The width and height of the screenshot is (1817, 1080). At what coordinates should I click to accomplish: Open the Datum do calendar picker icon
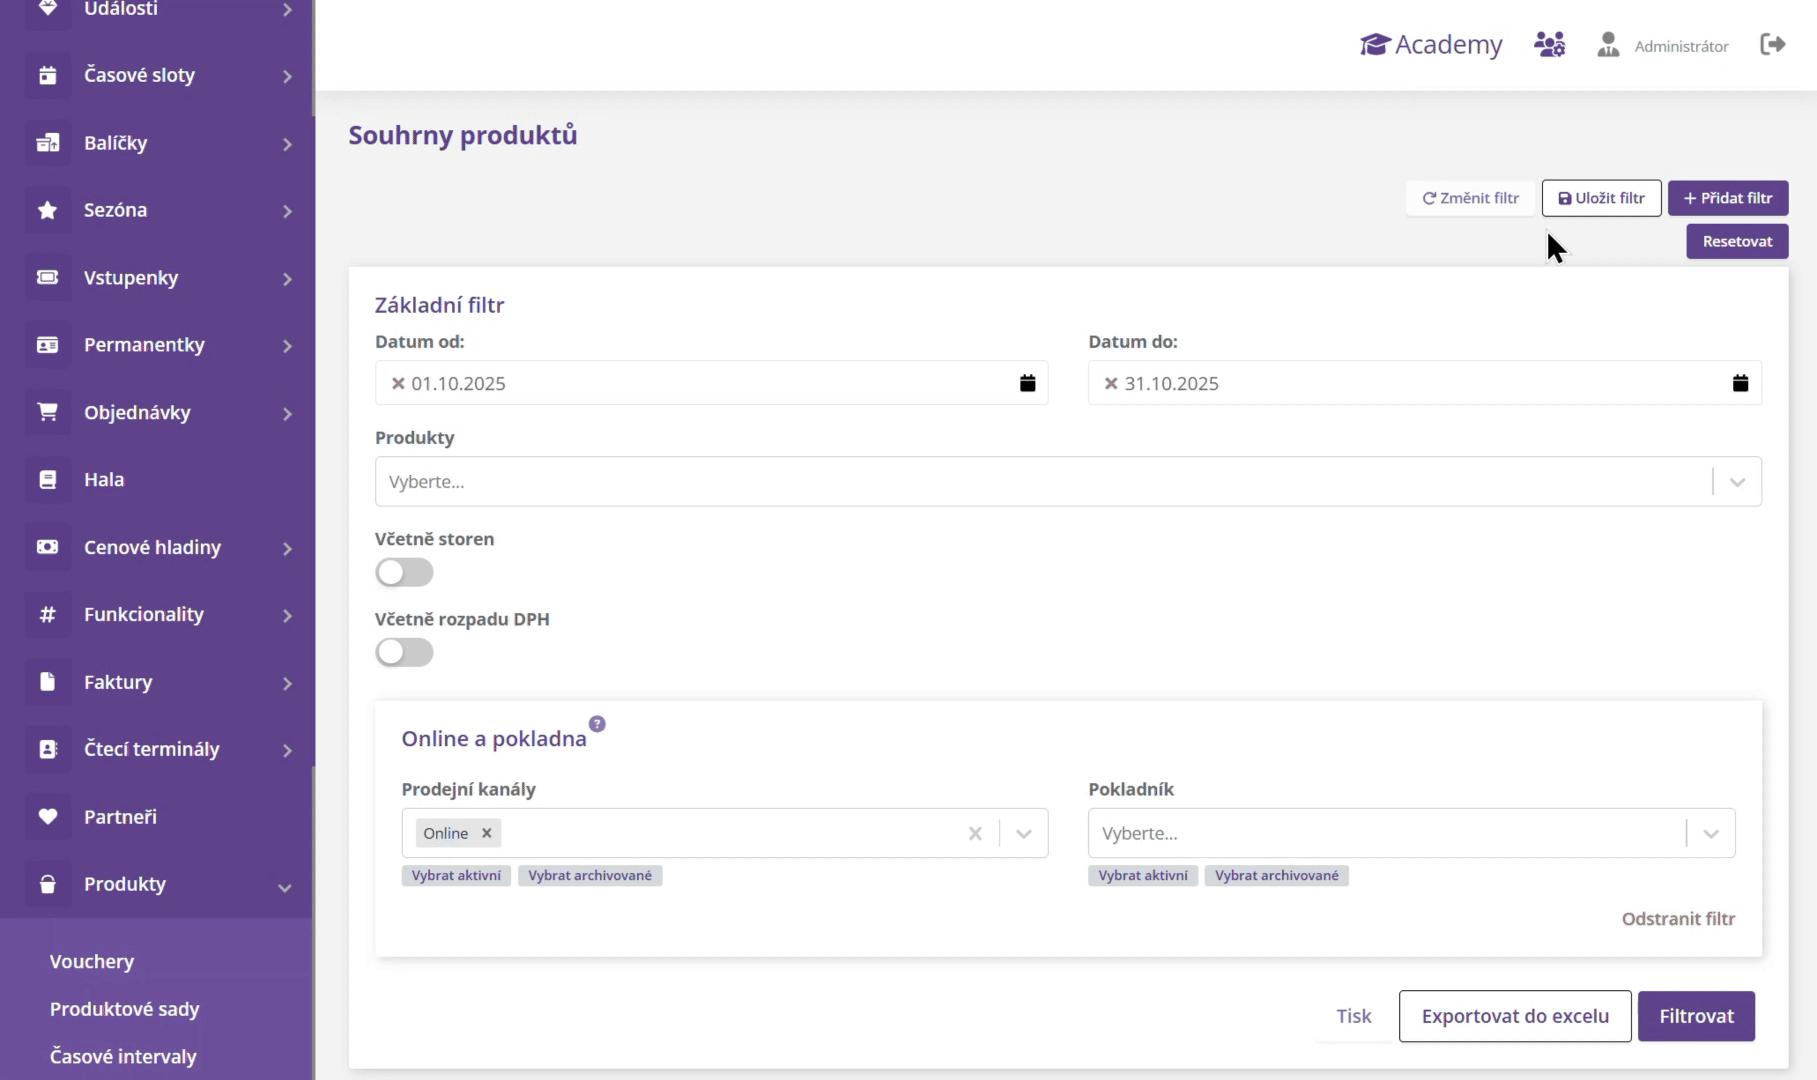click(1740, 383)
